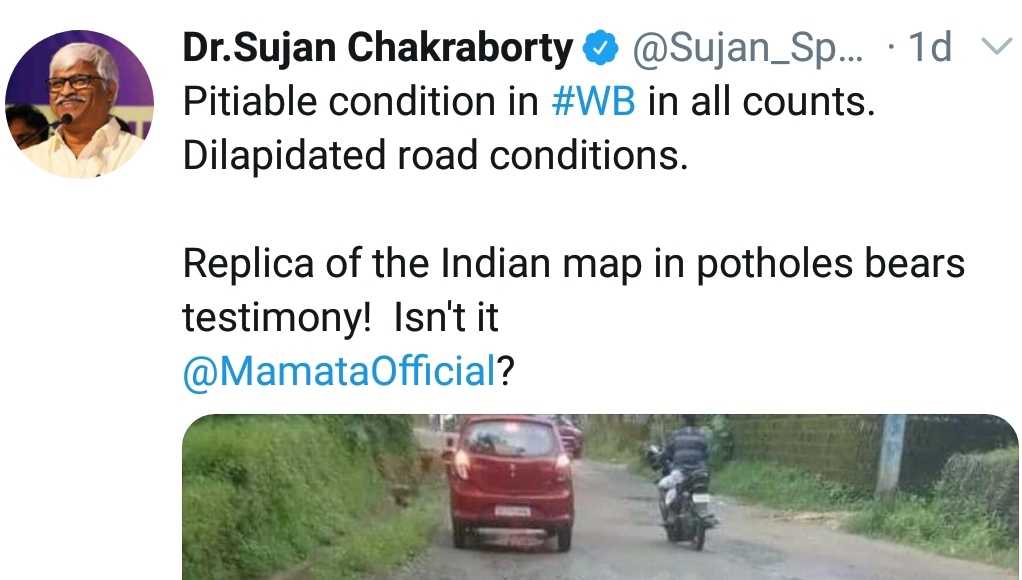Image resolution: width=1022 pixels, height=580 pixels.
Task: Click the blue verified badge
Action: pos(600,48)
